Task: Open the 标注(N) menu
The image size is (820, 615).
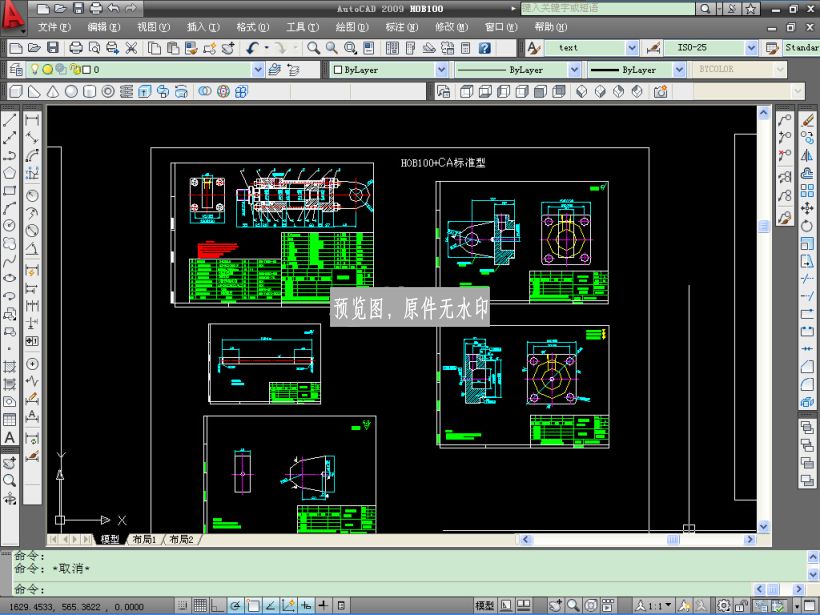Action: [402, 27]
